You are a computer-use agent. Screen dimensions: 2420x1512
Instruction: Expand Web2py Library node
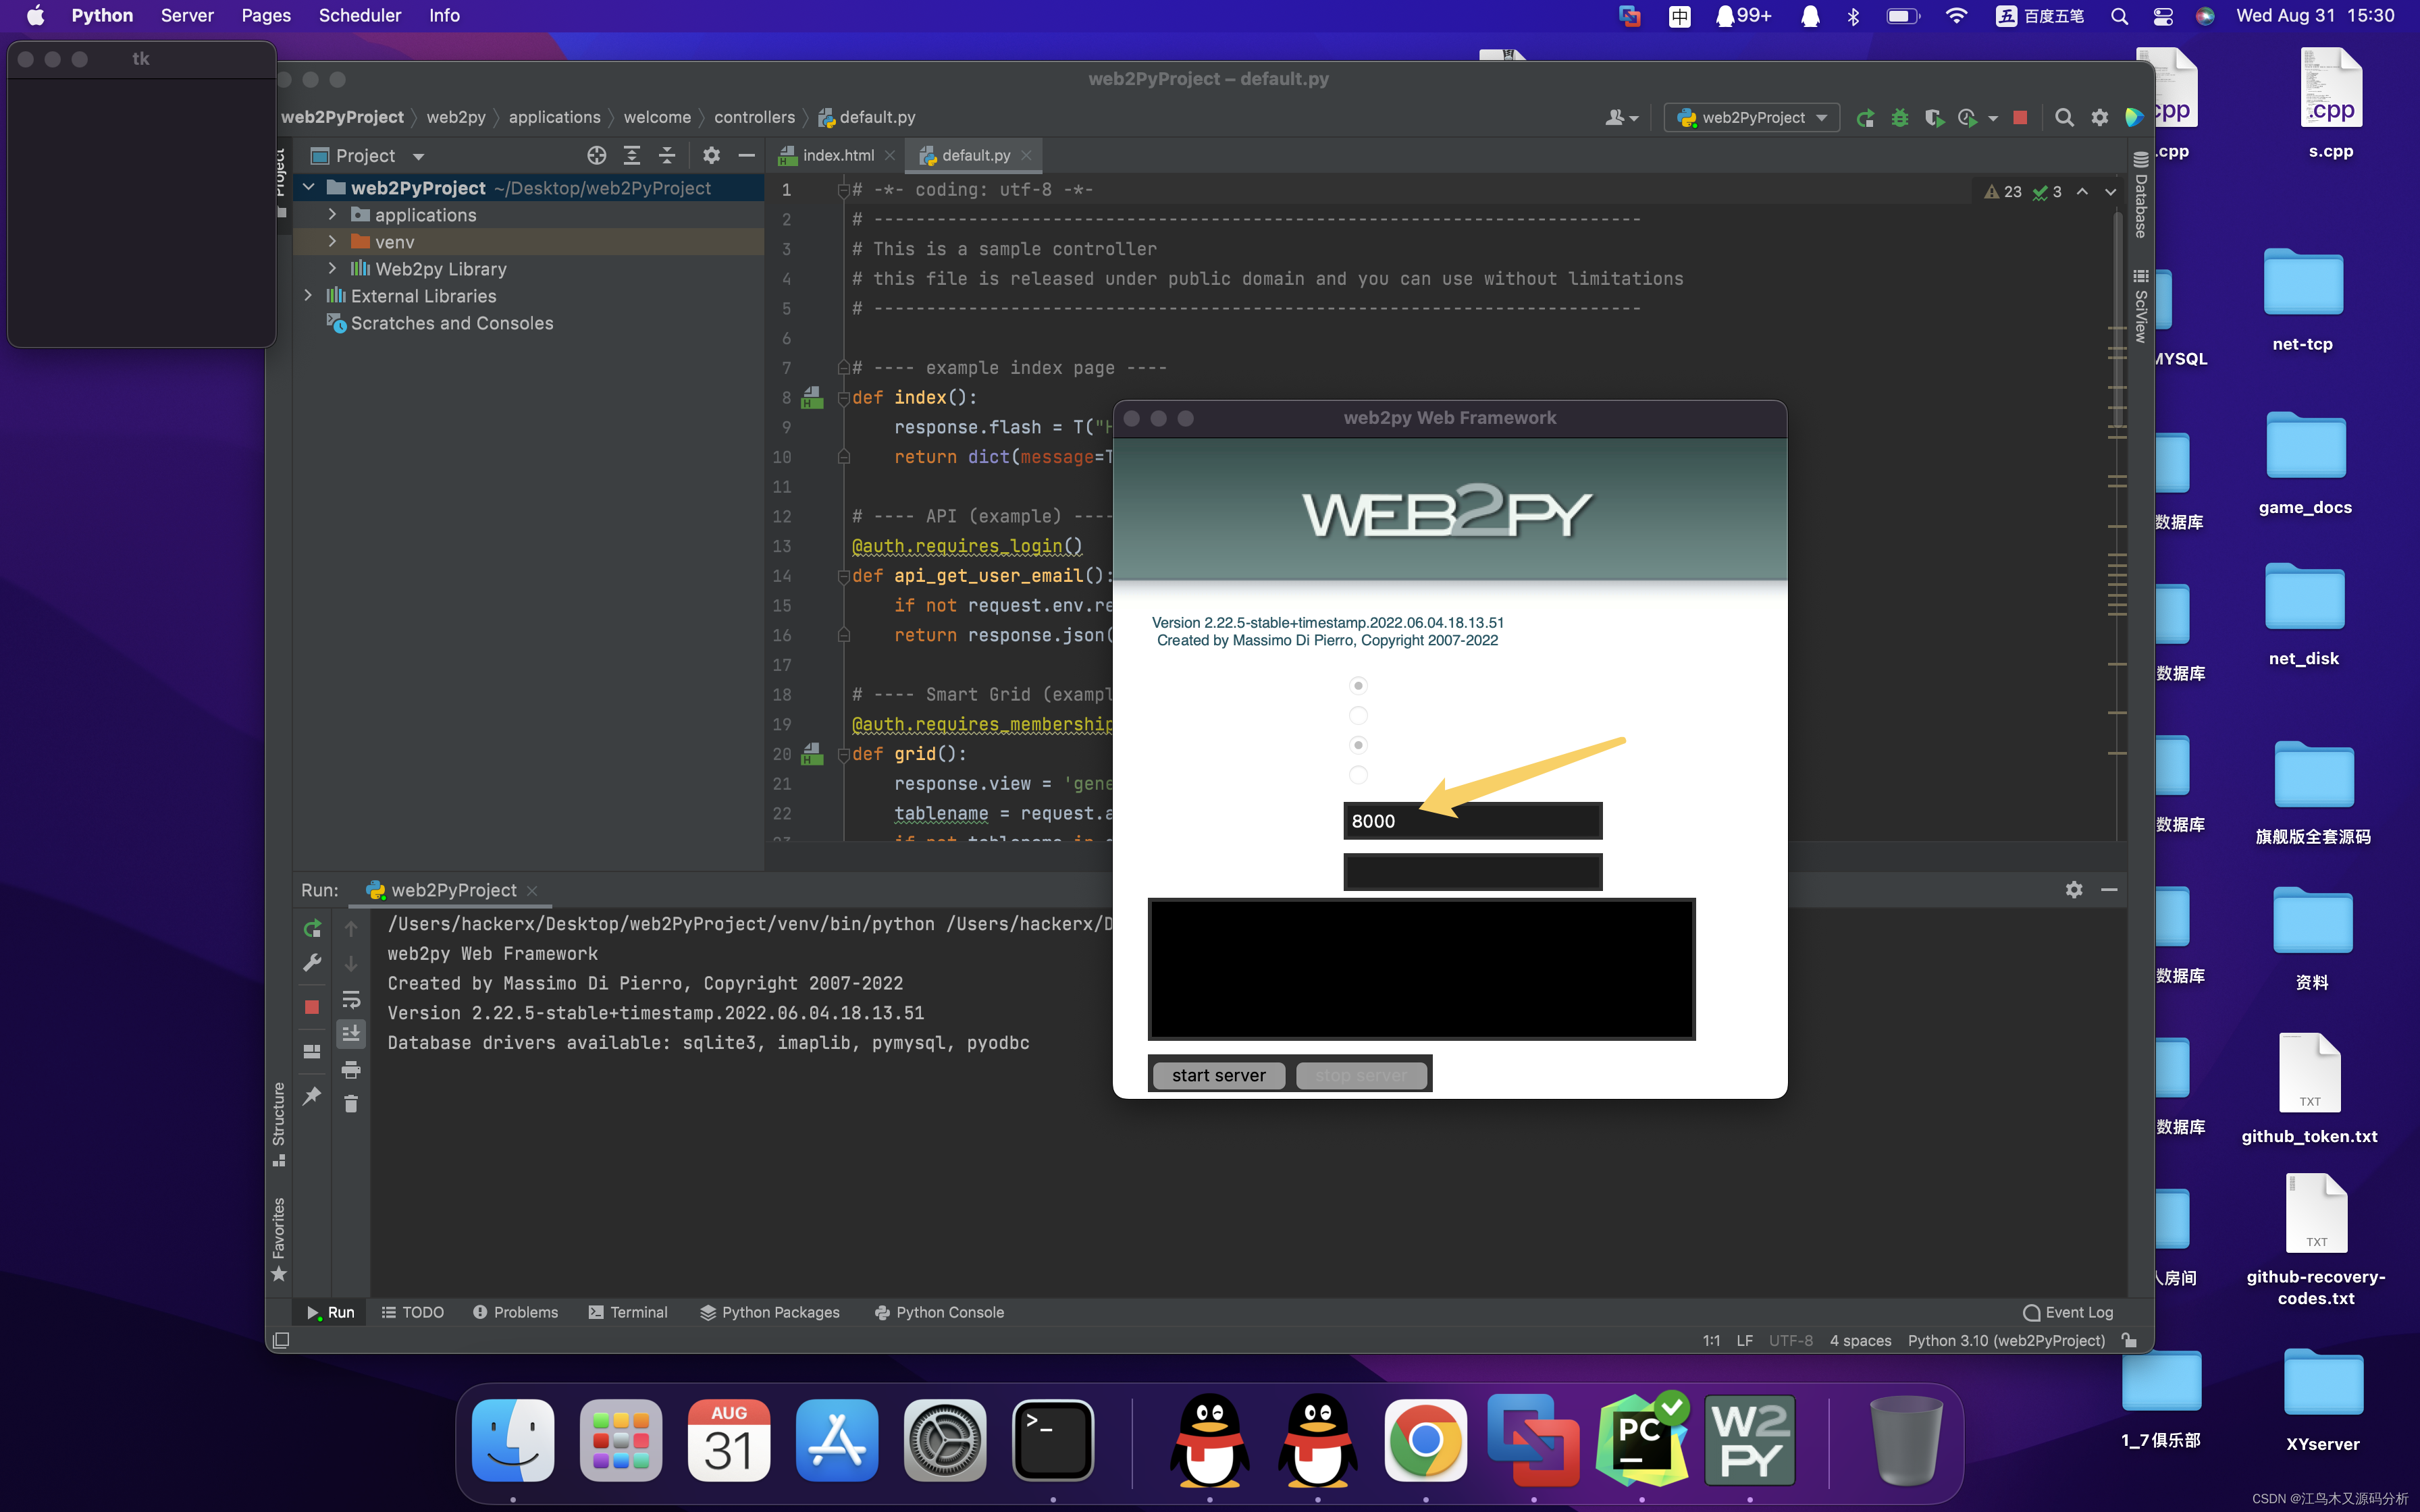tap(332, 269)
